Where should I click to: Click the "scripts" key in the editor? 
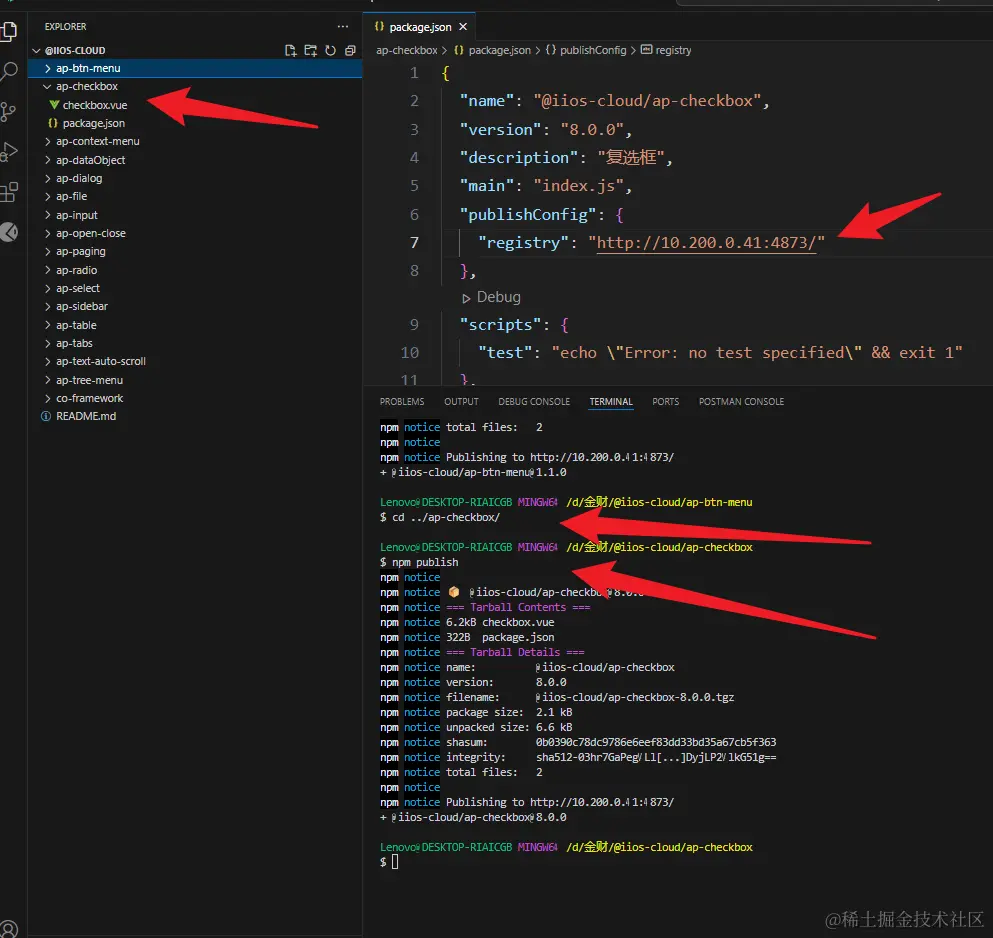click(500, 324)
